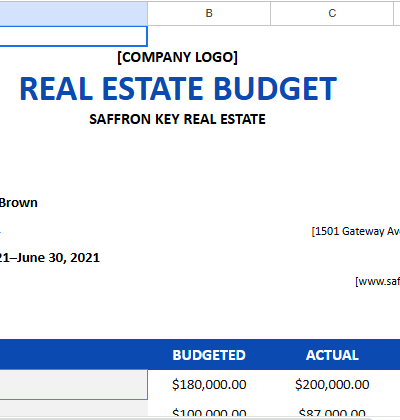Select the REAL ESTATE BUDGET title
Viewport: 400px width, 420px height.
click(x=178, y=89)
